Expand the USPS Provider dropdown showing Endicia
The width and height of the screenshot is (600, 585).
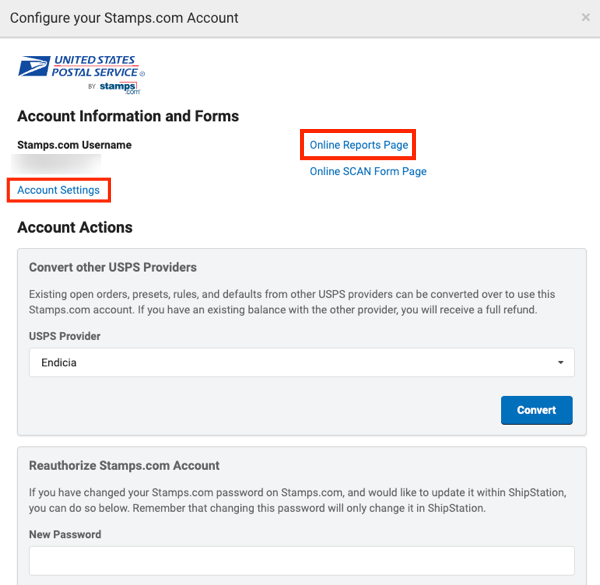(x=302, y=362)
